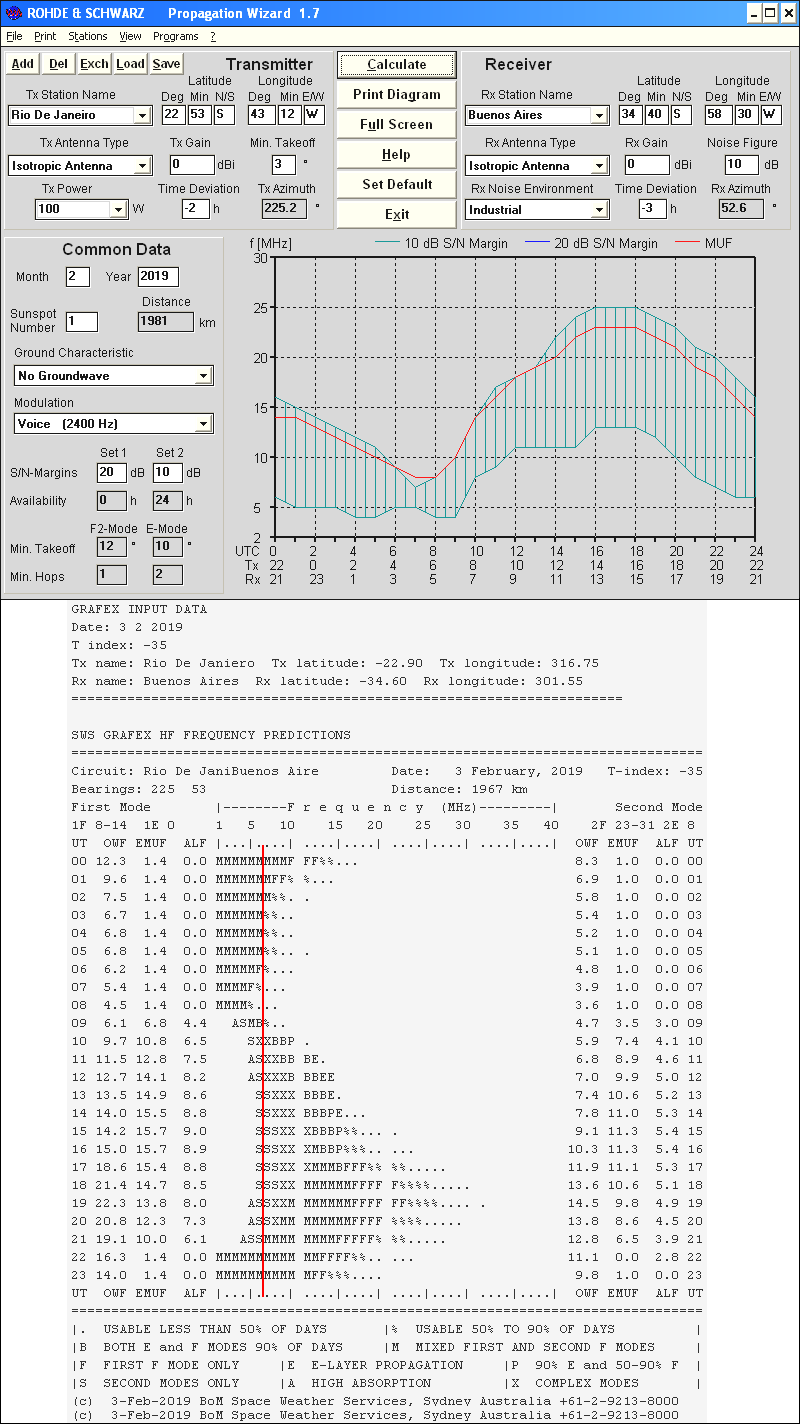The width and height of the screenshot is (800, 1424).
Task: Click the Month input field
Action: [78, 277]
